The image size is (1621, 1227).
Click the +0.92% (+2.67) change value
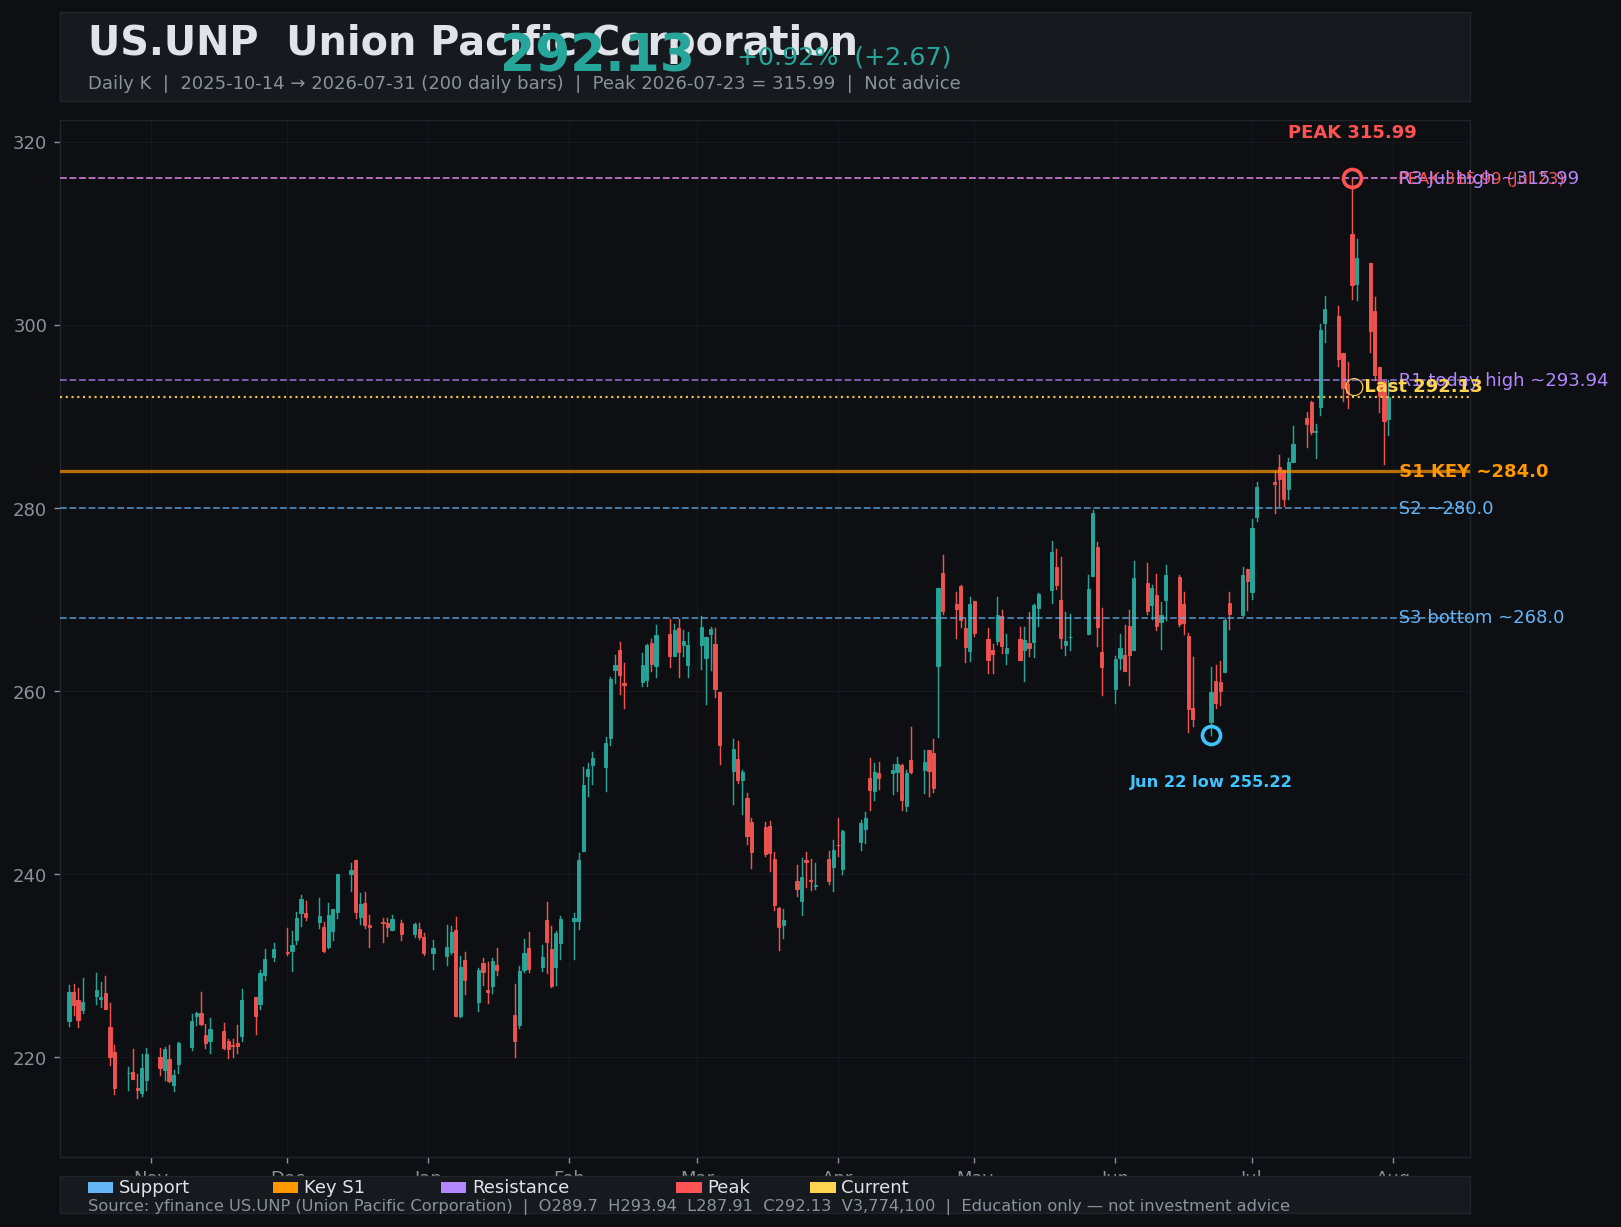844,58
